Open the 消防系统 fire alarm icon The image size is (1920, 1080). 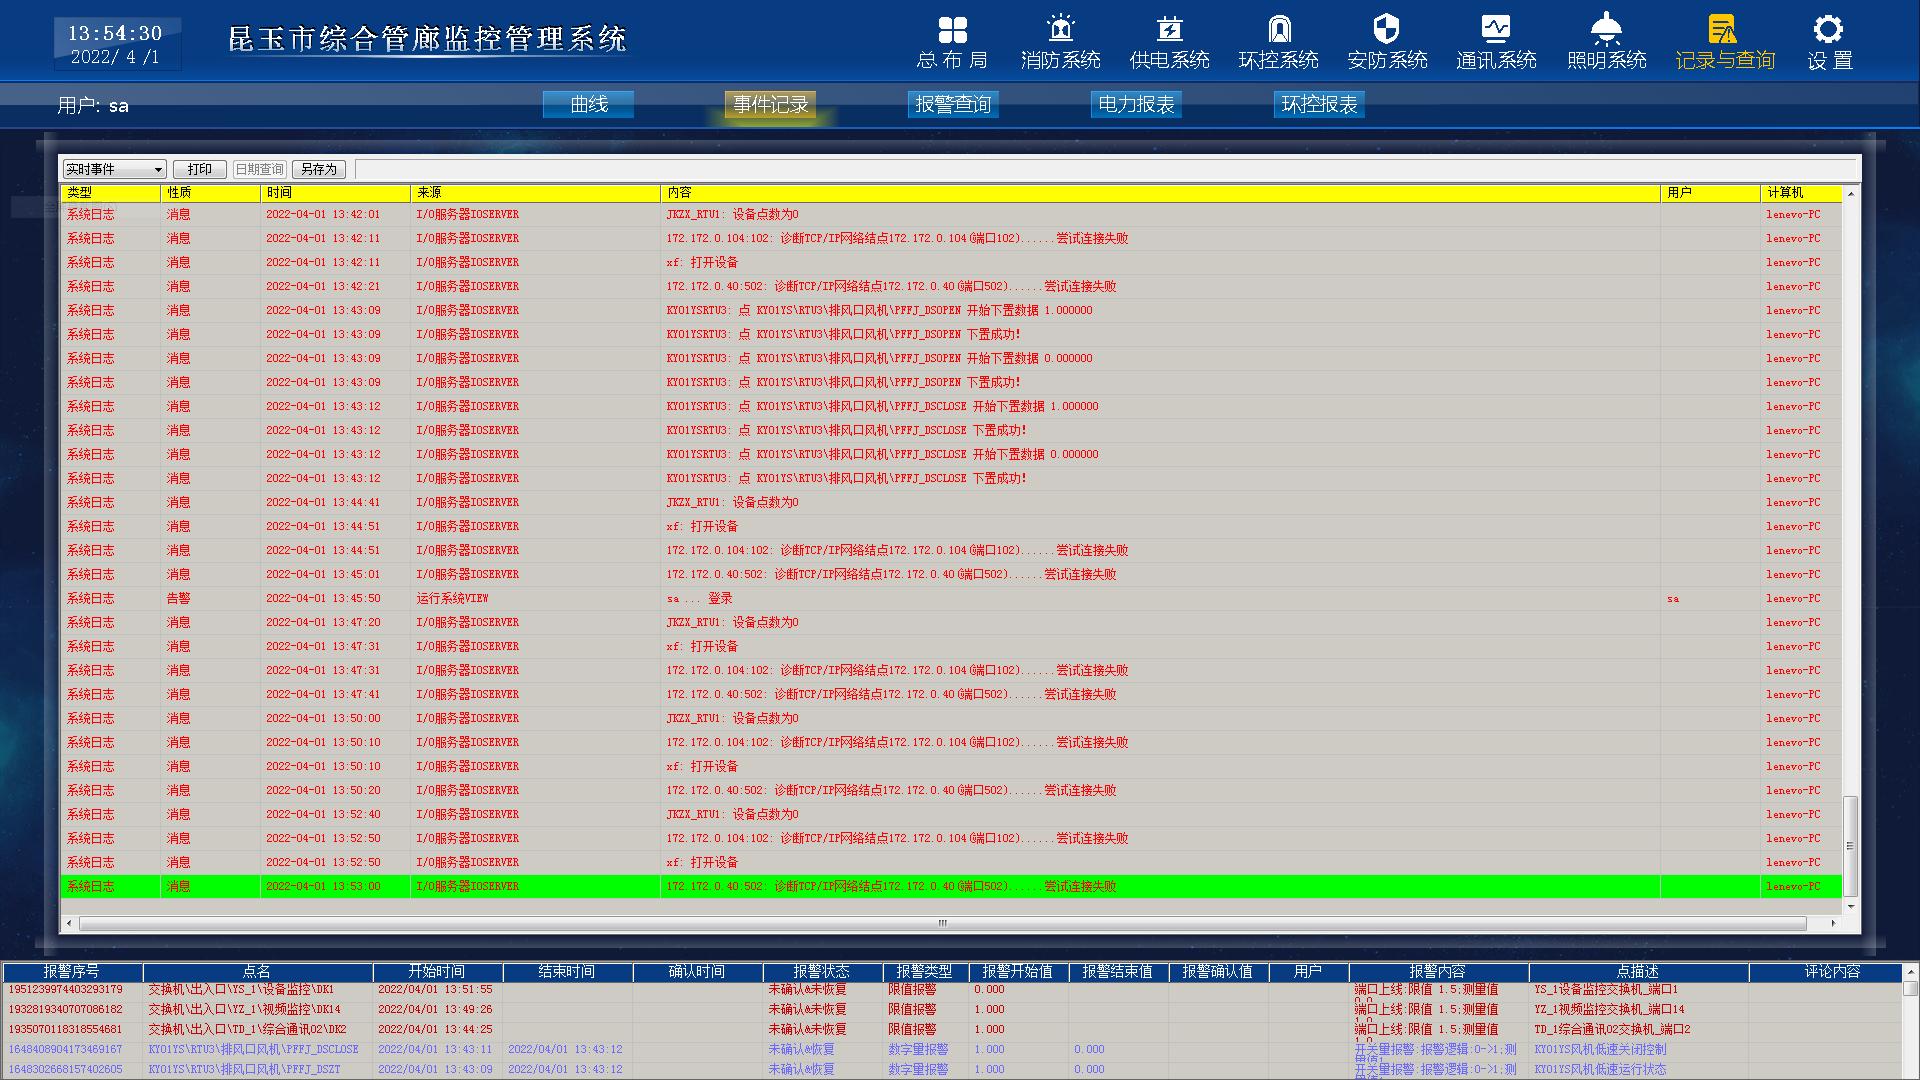pos(1060,30)
